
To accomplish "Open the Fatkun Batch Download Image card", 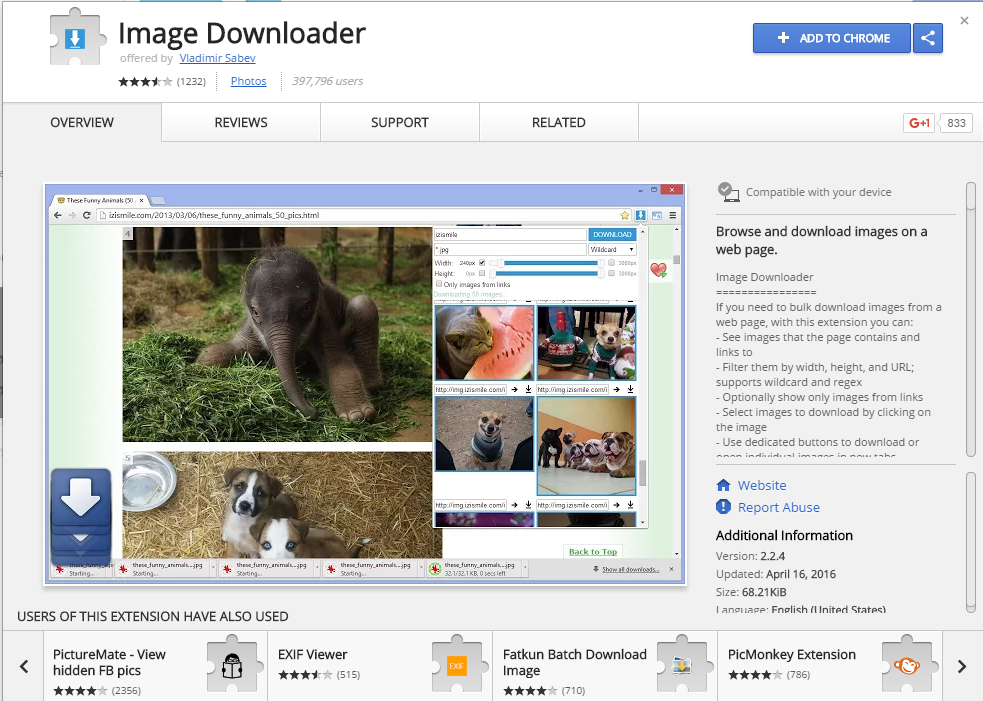I will point(605,666).
